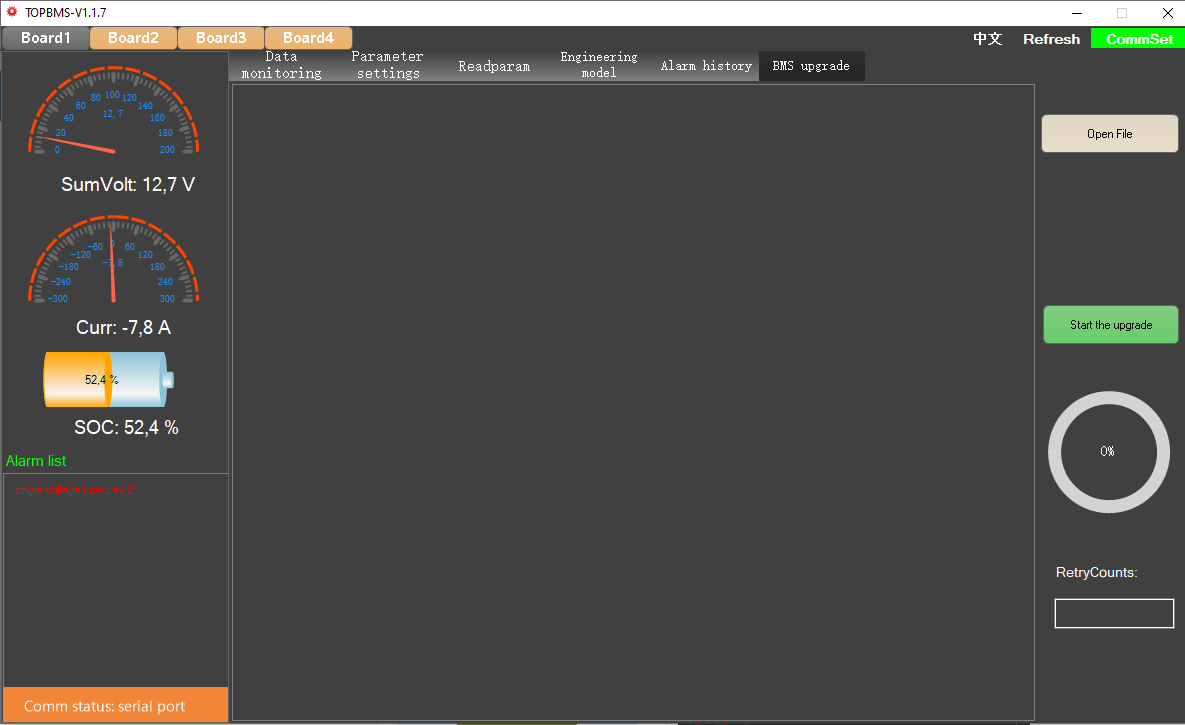
Task: Click the SOC battery level icon
Action: pos(108,380)
